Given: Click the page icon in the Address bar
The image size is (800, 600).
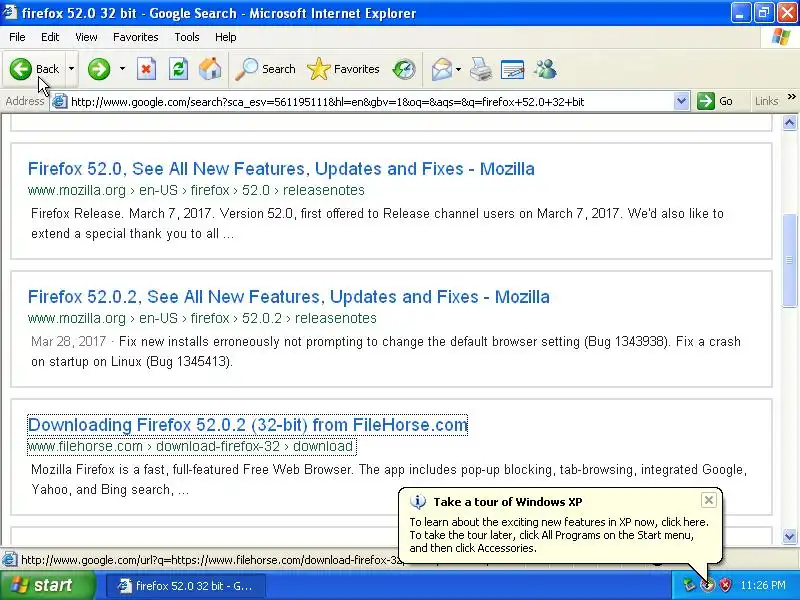Looking at the screenshot, I should (x=60, y=102).
